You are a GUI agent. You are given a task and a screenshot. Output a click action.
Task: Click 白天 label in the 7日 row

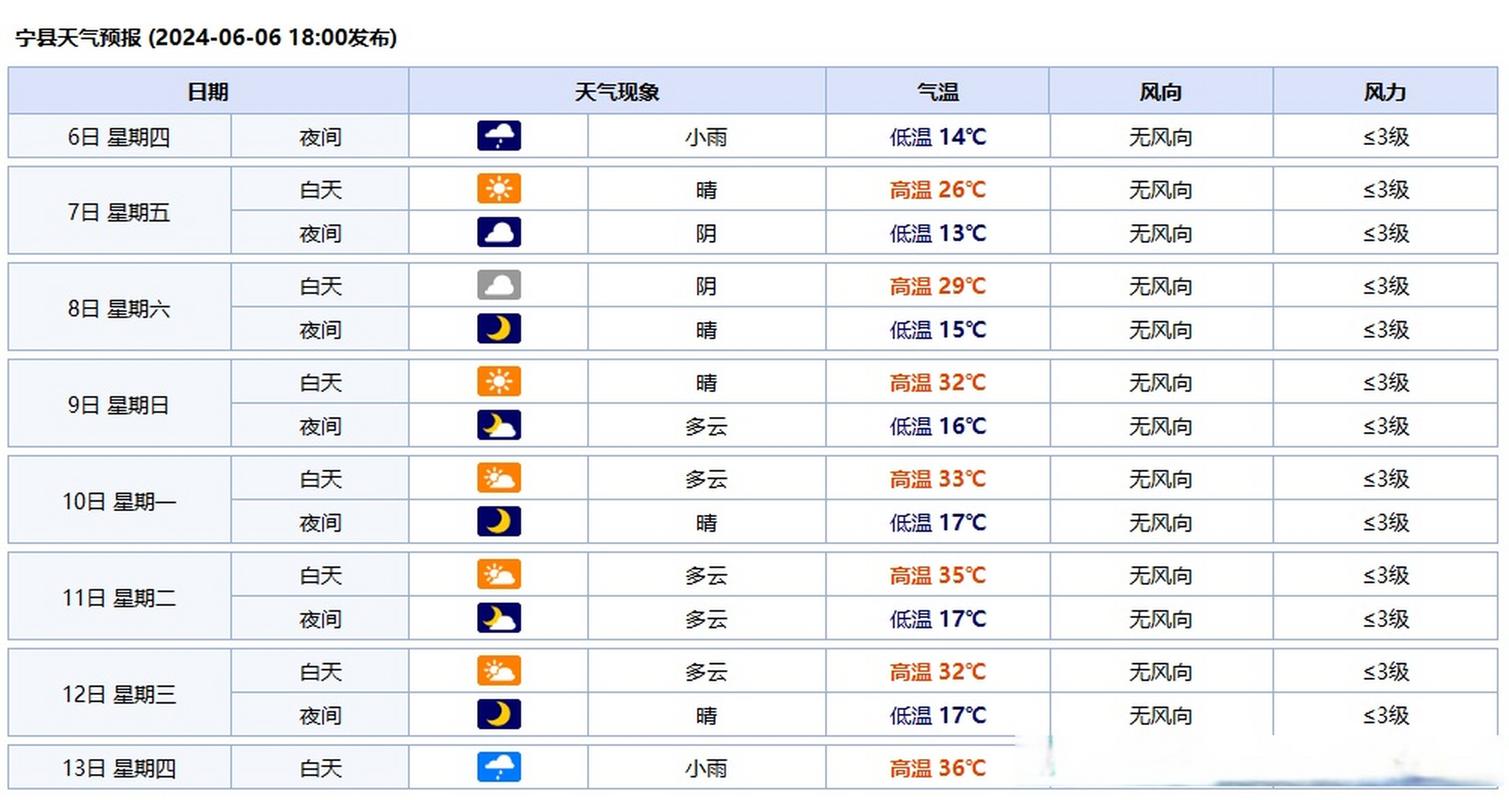coord(320,190)
